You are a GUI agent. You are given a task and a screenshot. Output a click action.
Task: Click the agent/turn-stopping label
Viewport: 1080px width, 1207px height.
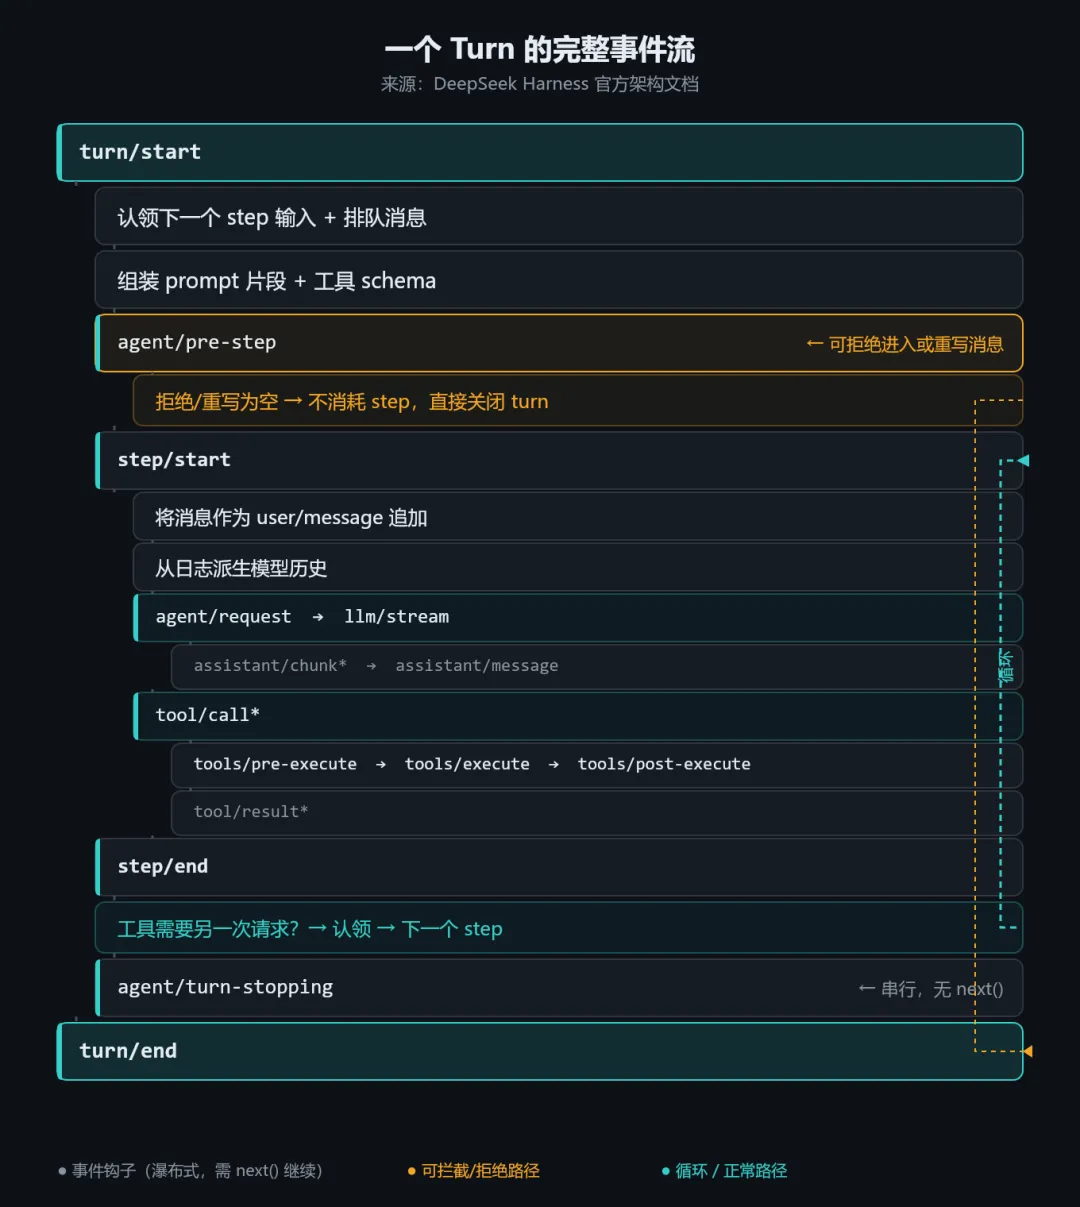point(225,987)
